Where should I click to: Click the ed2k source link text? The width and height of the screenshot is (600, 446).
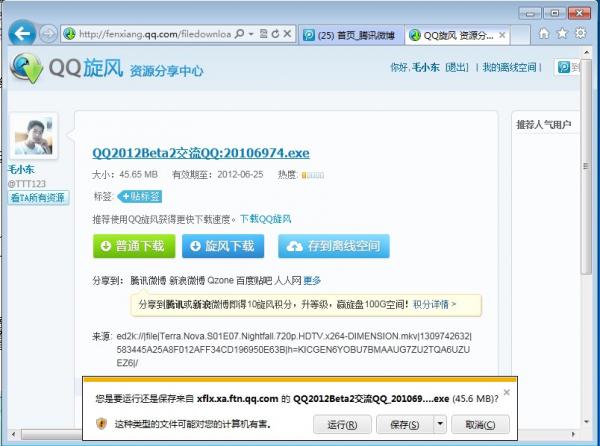pyautogui.click(x=294, y=350)
